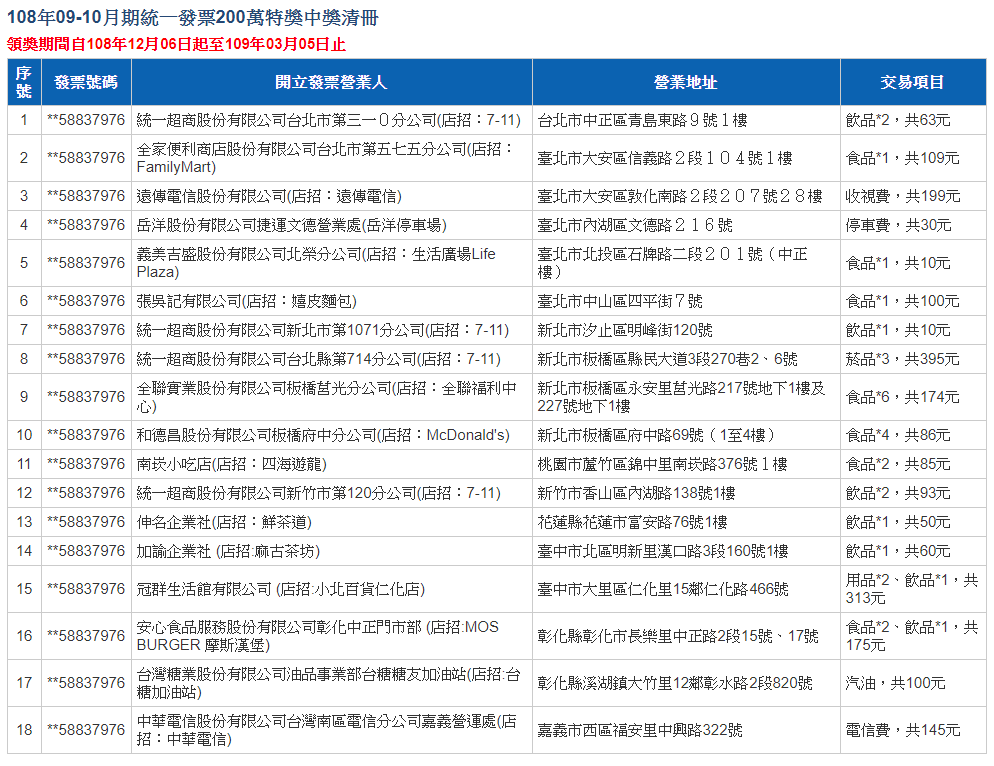Viewport: 994px width, 766px height.
Task: Click address 臺中市北區漢口路3段160號1樓
Action: click(663, 552)
